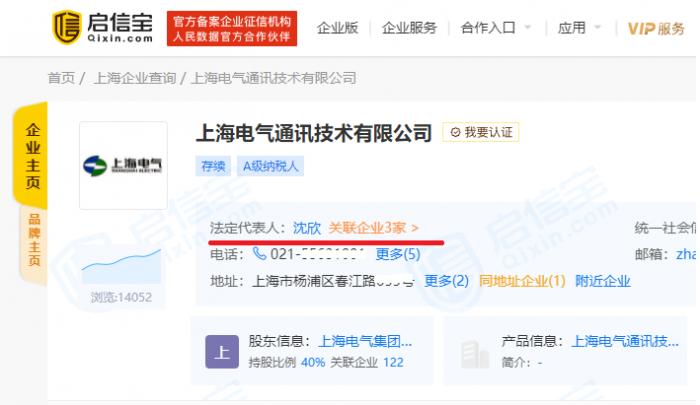The width and height of the screenshot is (700, 405).
Task: Click the 40% shareholding ratio
Action: click(x=313, y=362)
